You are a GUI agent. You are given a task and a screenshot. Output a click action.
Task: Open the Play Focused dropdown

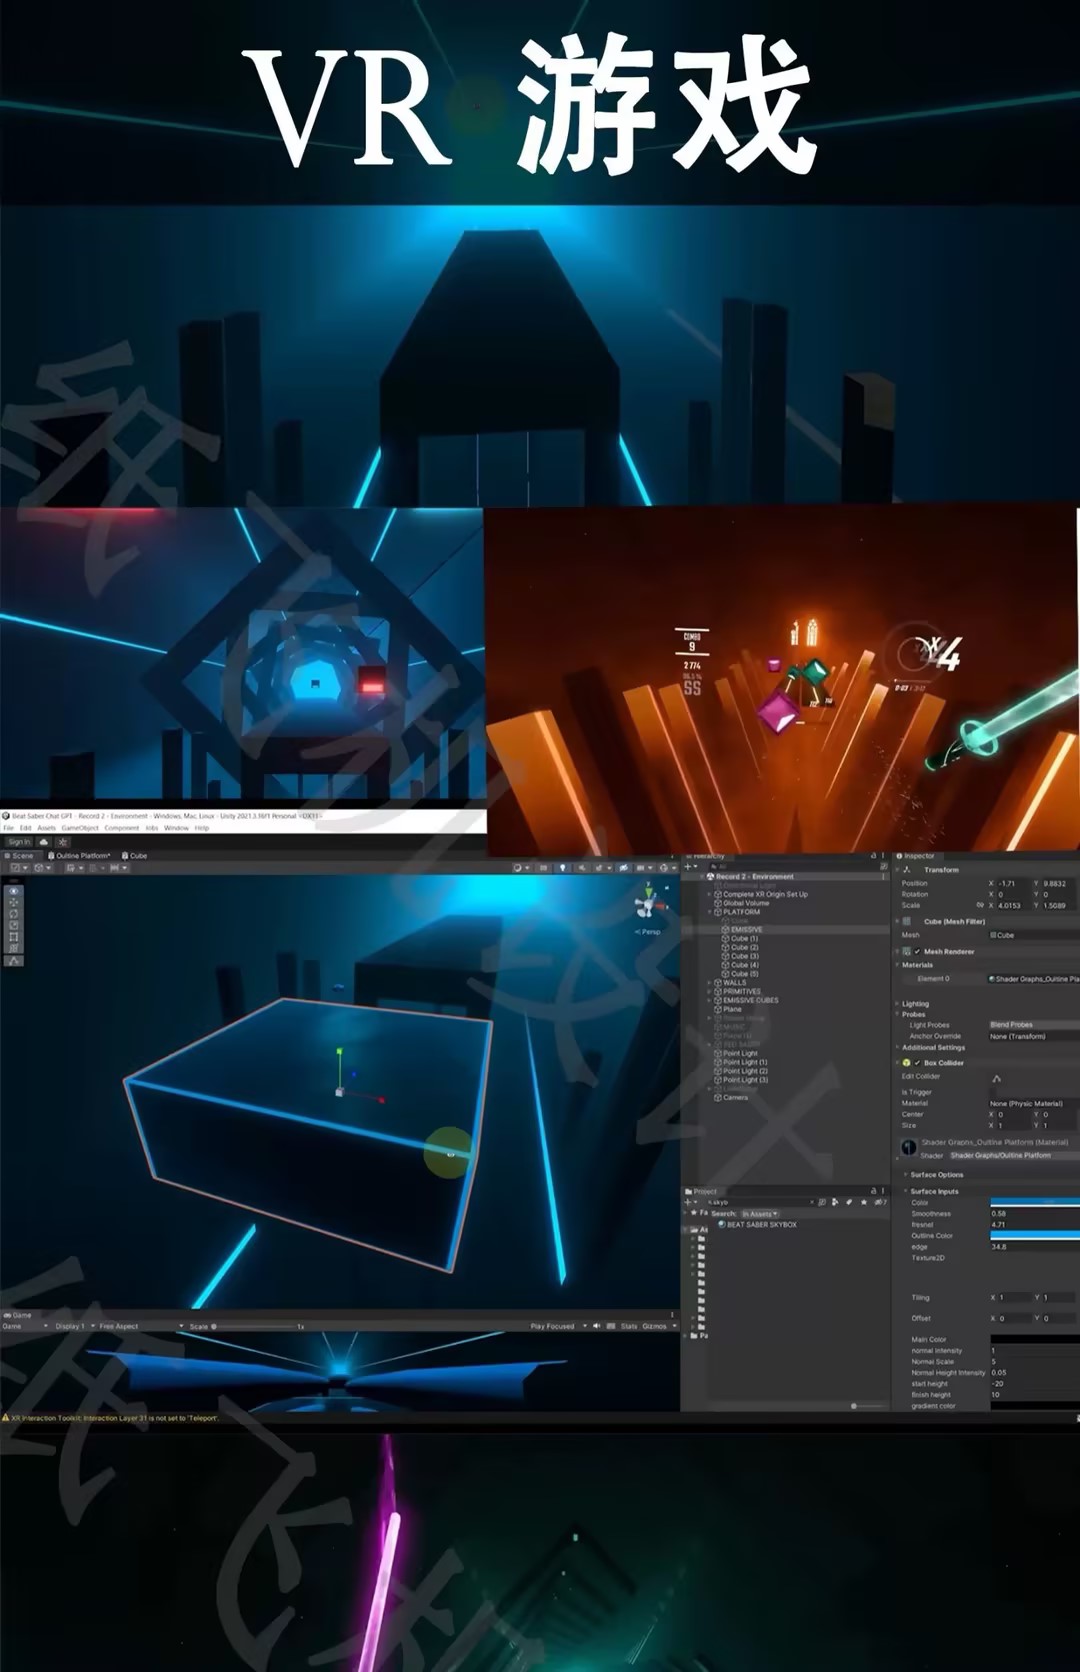click(558, 1326)
